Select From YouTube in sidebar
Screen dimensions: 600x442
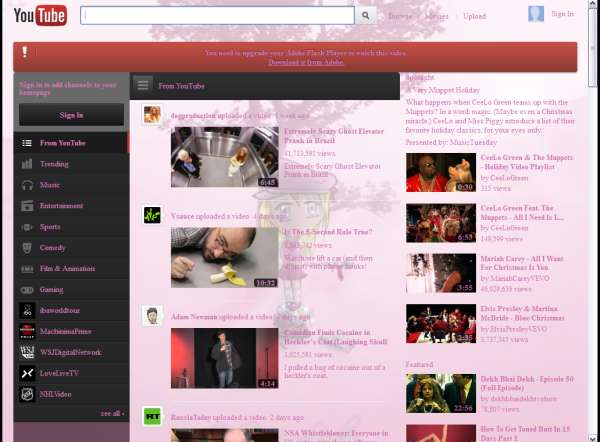(x=71, y=143)
